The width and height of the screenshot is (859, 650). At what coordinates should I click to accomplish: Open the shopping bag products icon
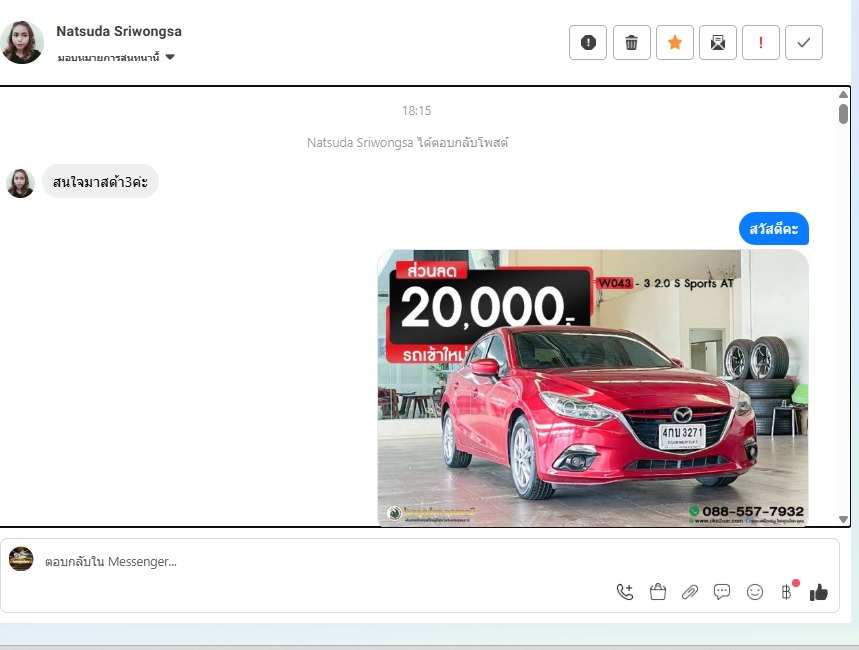click(658, 592)
